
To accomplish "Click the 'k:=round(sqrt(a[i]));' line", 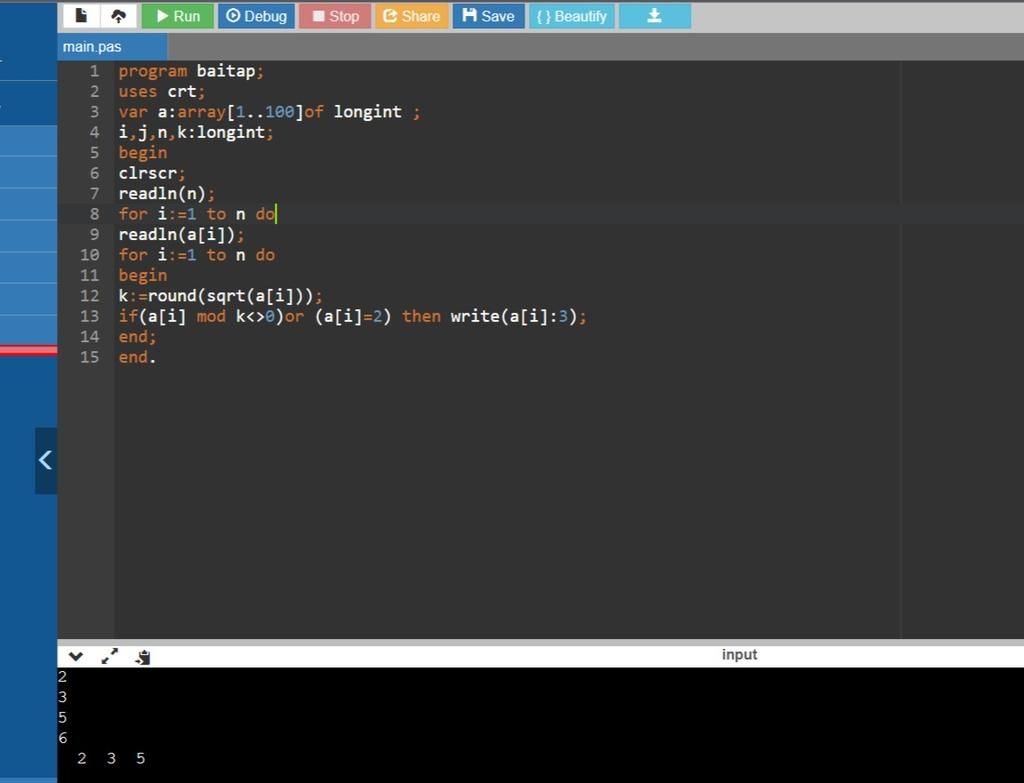I will click(220, 296).
